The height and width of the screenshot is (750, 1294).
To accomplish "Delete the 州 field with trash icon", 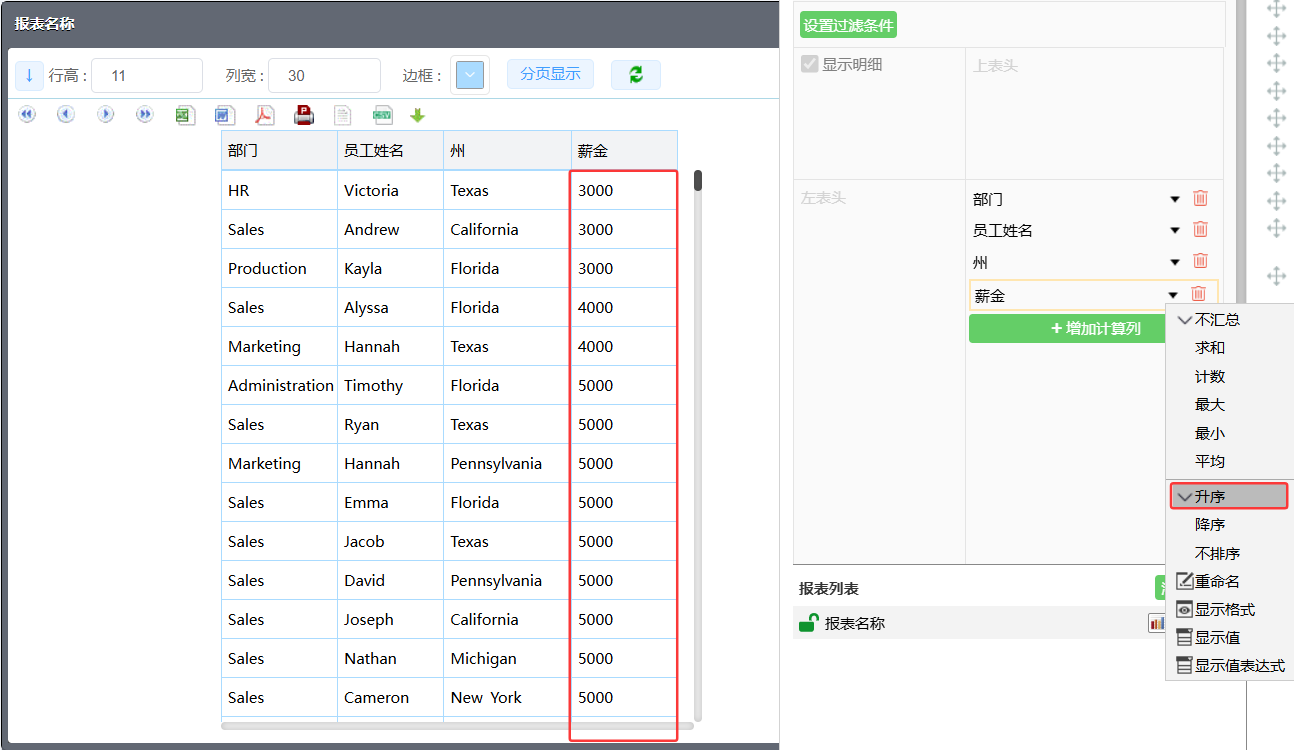I will [1201, 262].
